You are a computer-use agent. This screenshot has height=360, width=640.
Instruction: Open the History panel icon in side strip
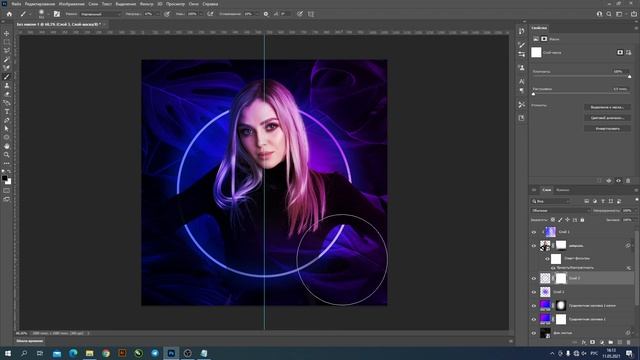(x=521, y=31)
